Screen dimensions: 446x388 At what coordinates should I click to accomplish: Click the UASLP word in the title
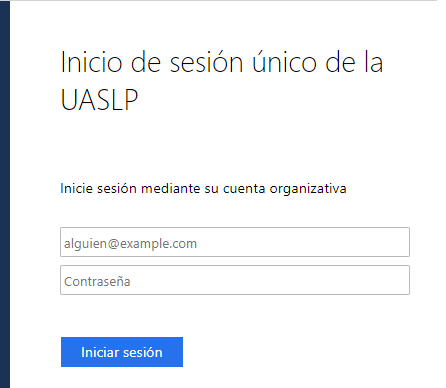(99, 99)
